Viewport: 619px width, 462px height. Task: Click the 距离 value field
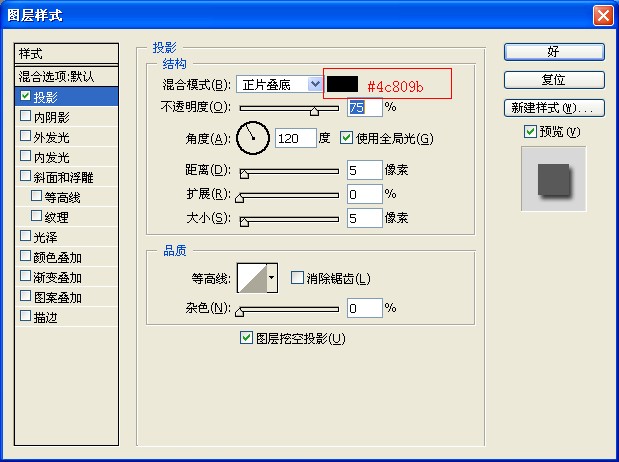point(365,170)
